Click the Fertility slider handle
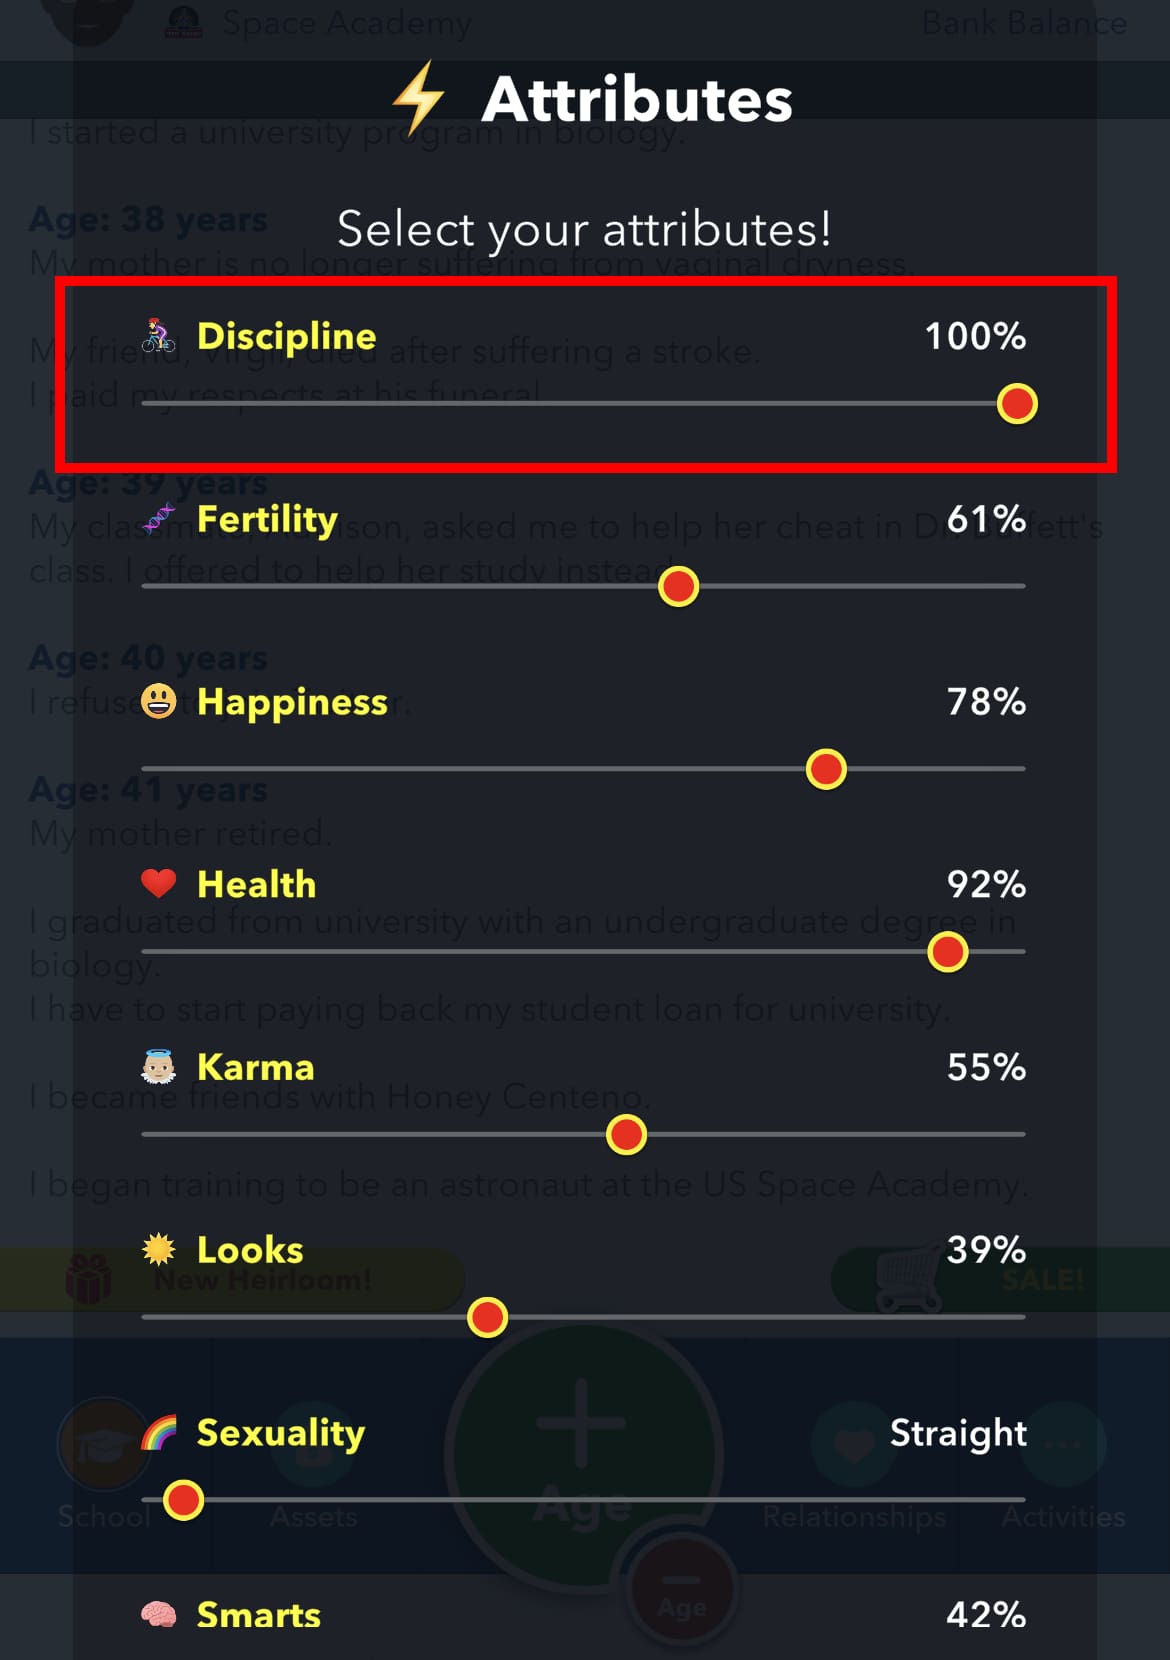The image size is (1170, 1660). click(x=678, y=586)
